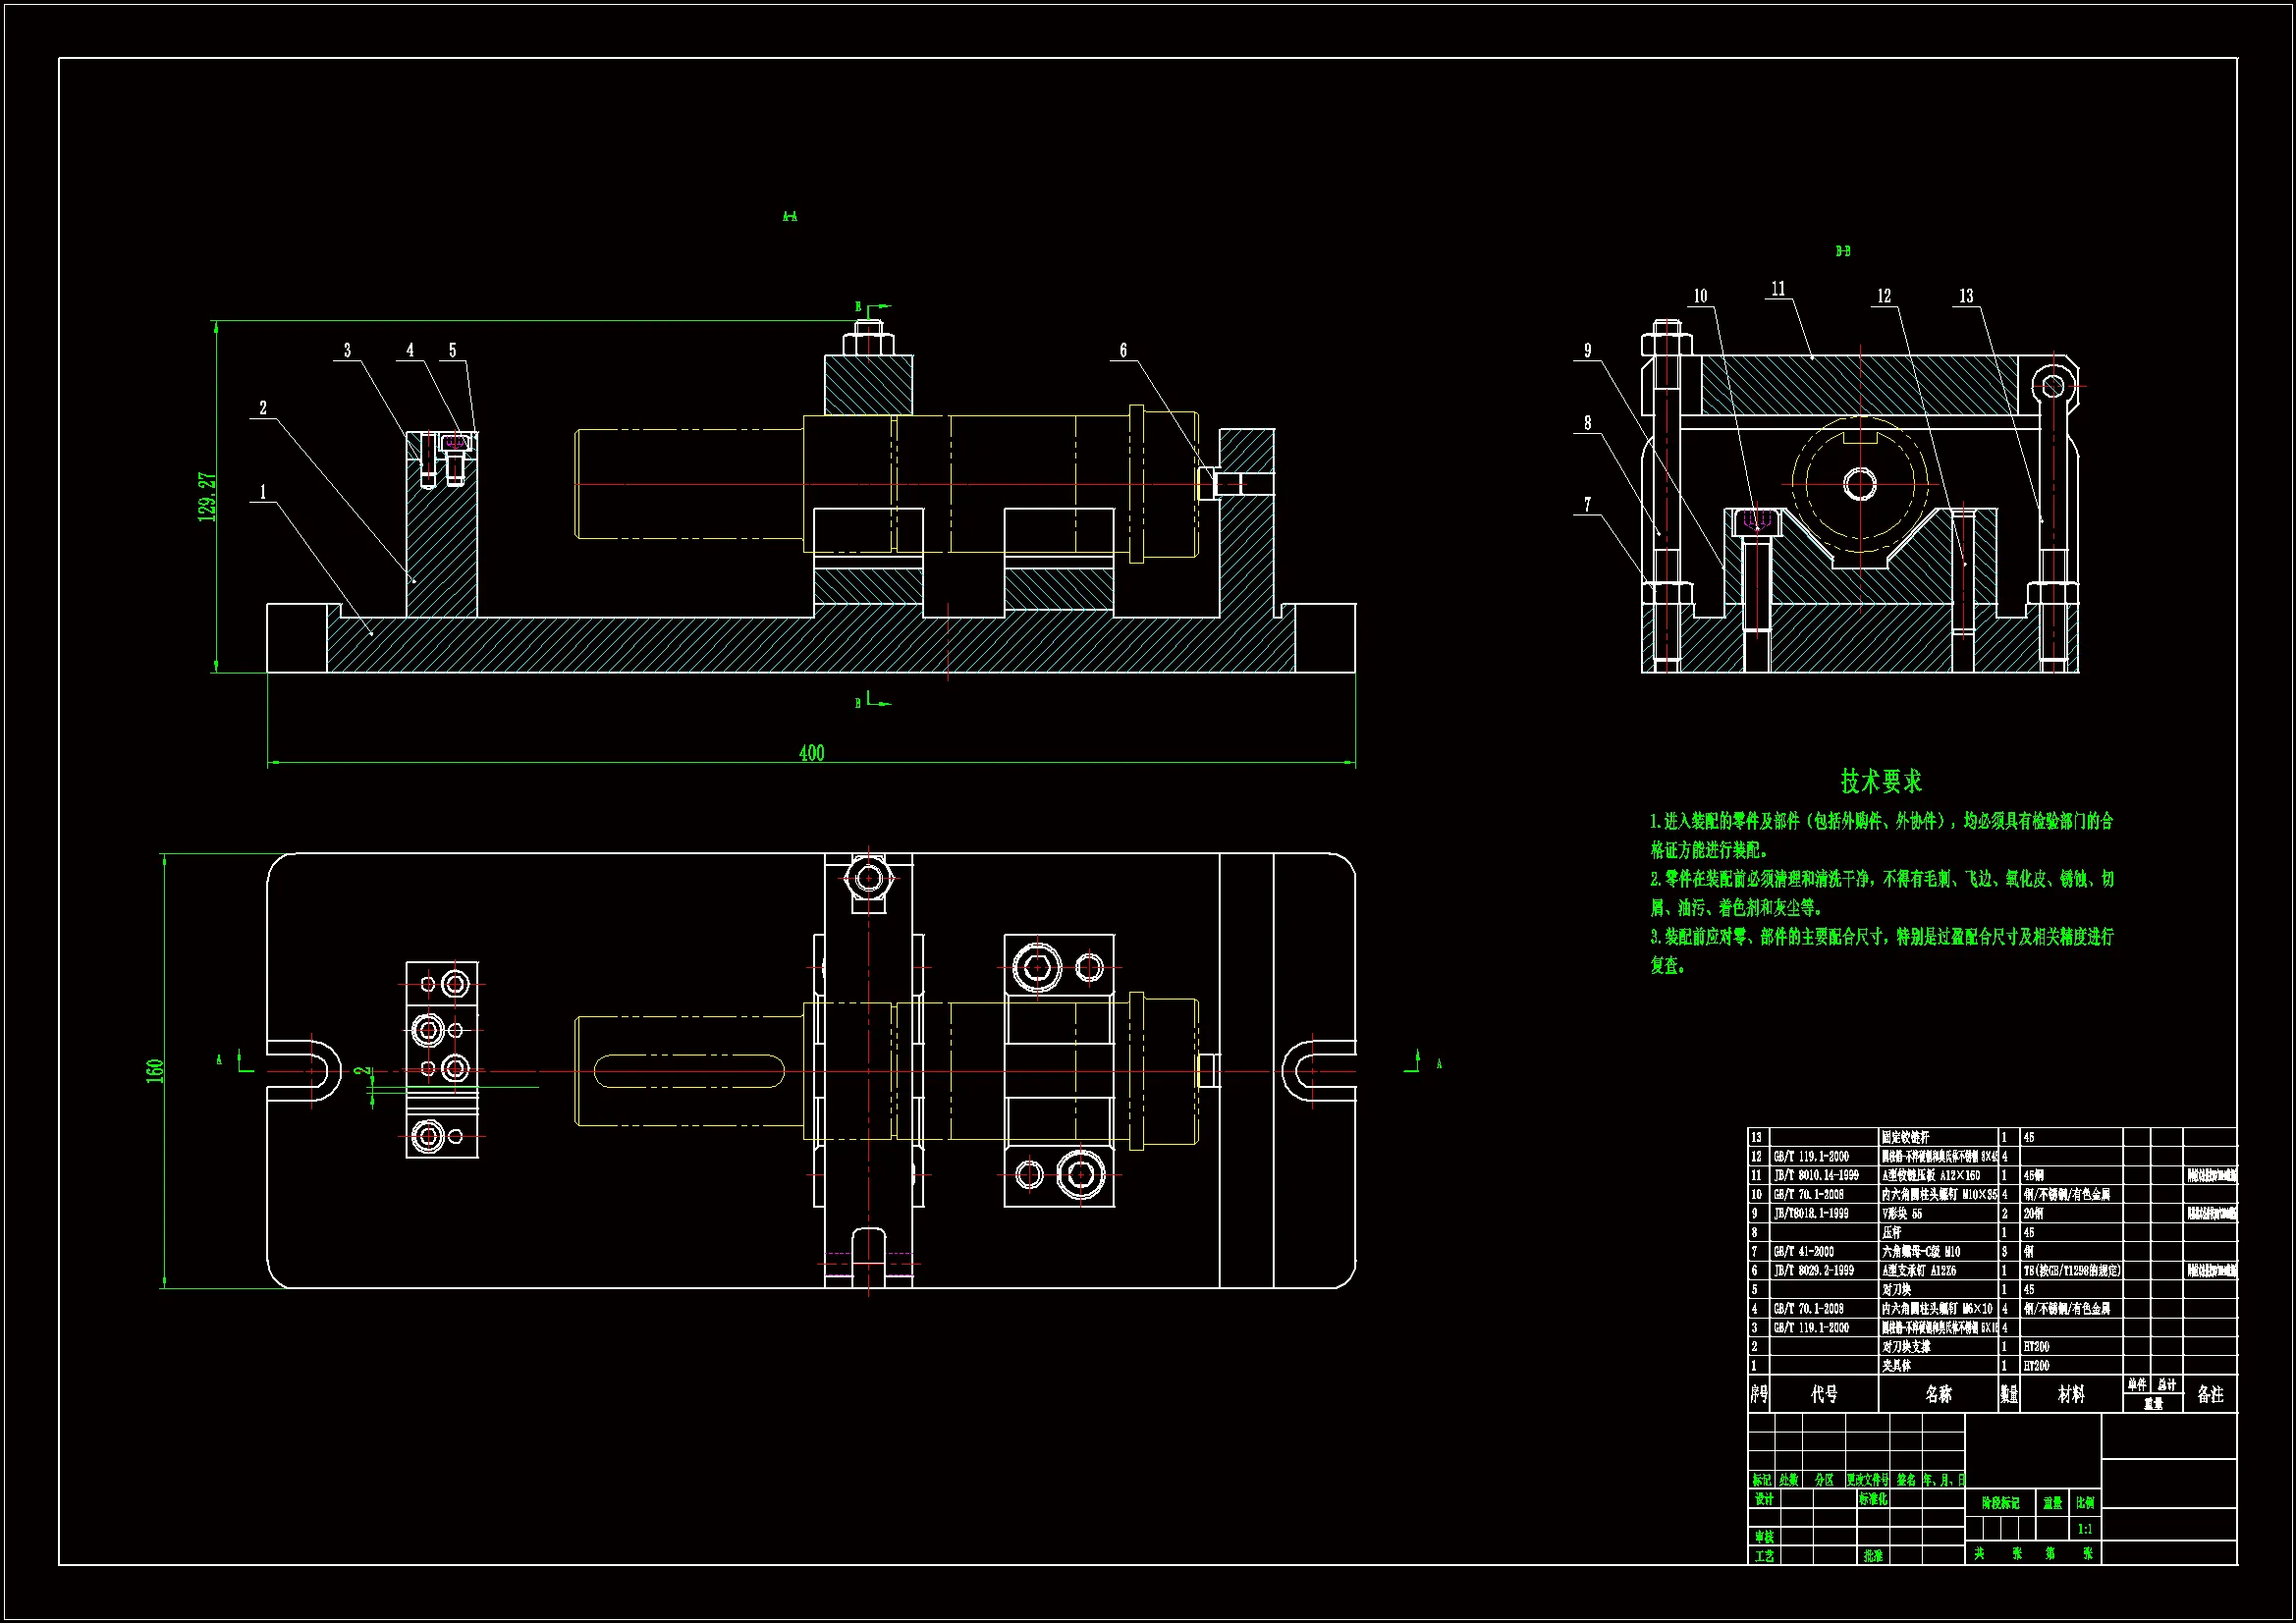2296x1623 pixels.
Task: Click the 2 offset dimension near tool block
Action: 361,1071
